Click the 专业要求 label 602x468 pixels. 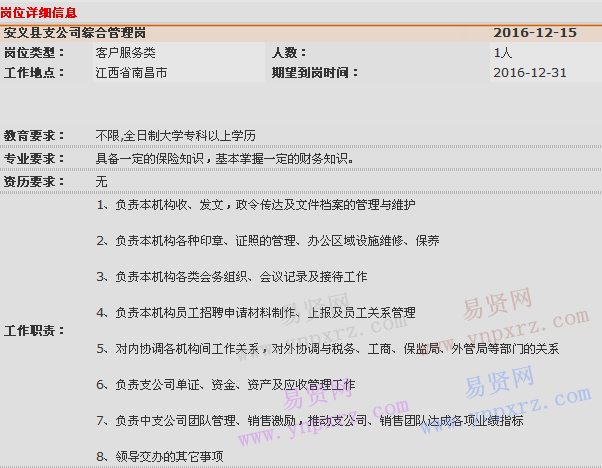(33, 159)
